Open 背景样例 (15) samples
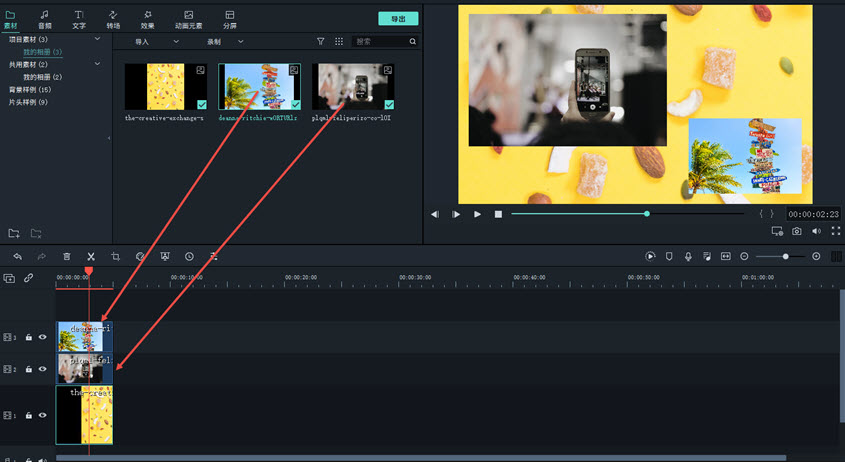Screen dimensions: 845x462 tap(30, 89)
